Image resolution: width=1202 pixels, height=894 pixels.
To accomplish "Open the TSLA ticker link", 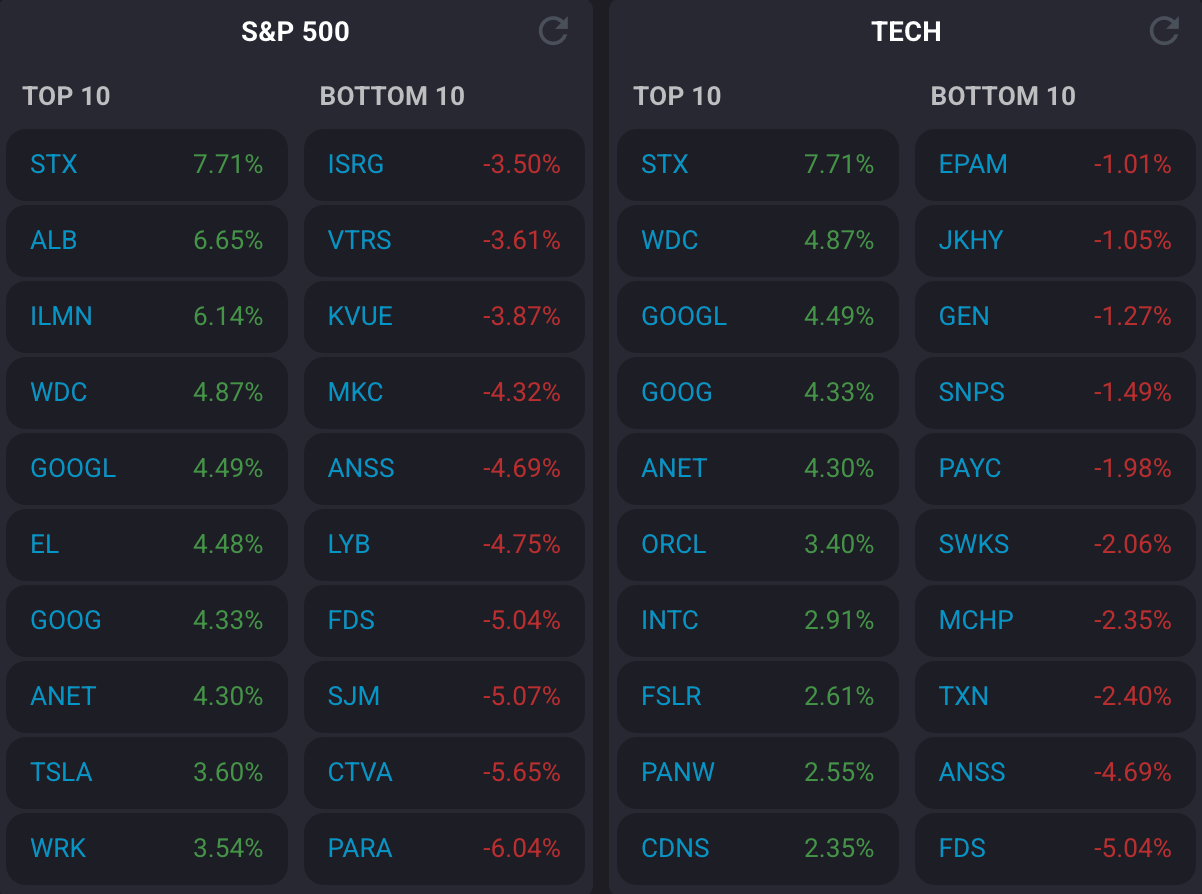I will coord(61,772).
